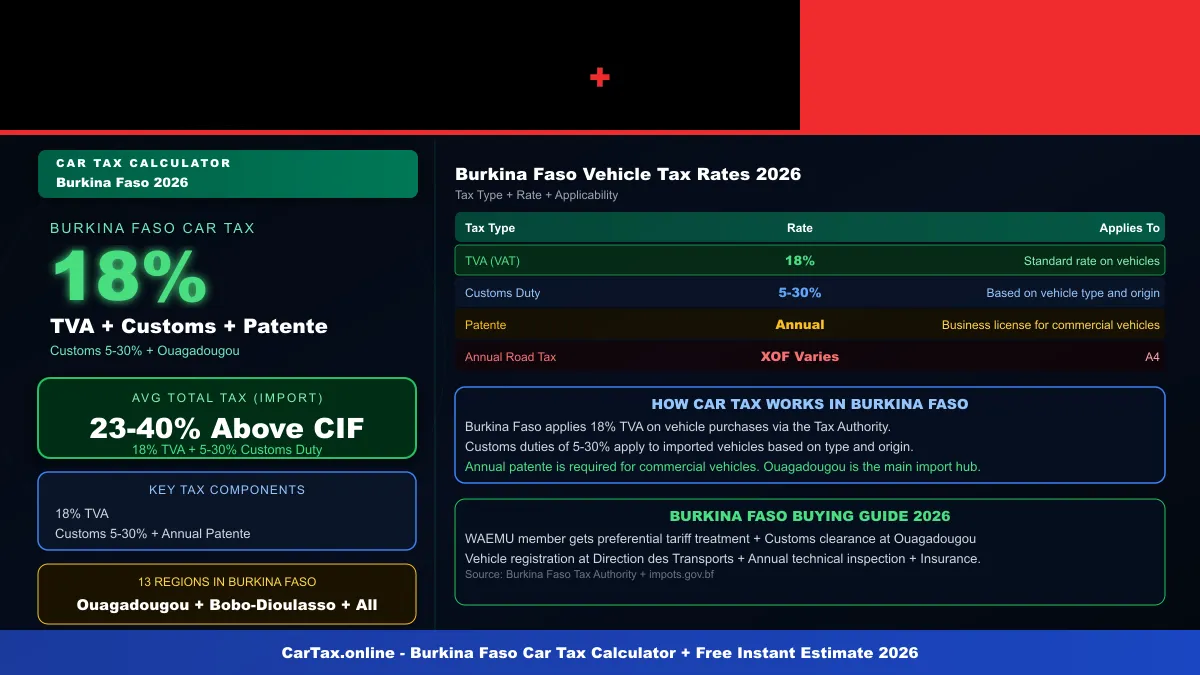This screenshot has height=675, width=1200.
Task: Click the red plus icon in the header
Action: [x=600, y=77]
